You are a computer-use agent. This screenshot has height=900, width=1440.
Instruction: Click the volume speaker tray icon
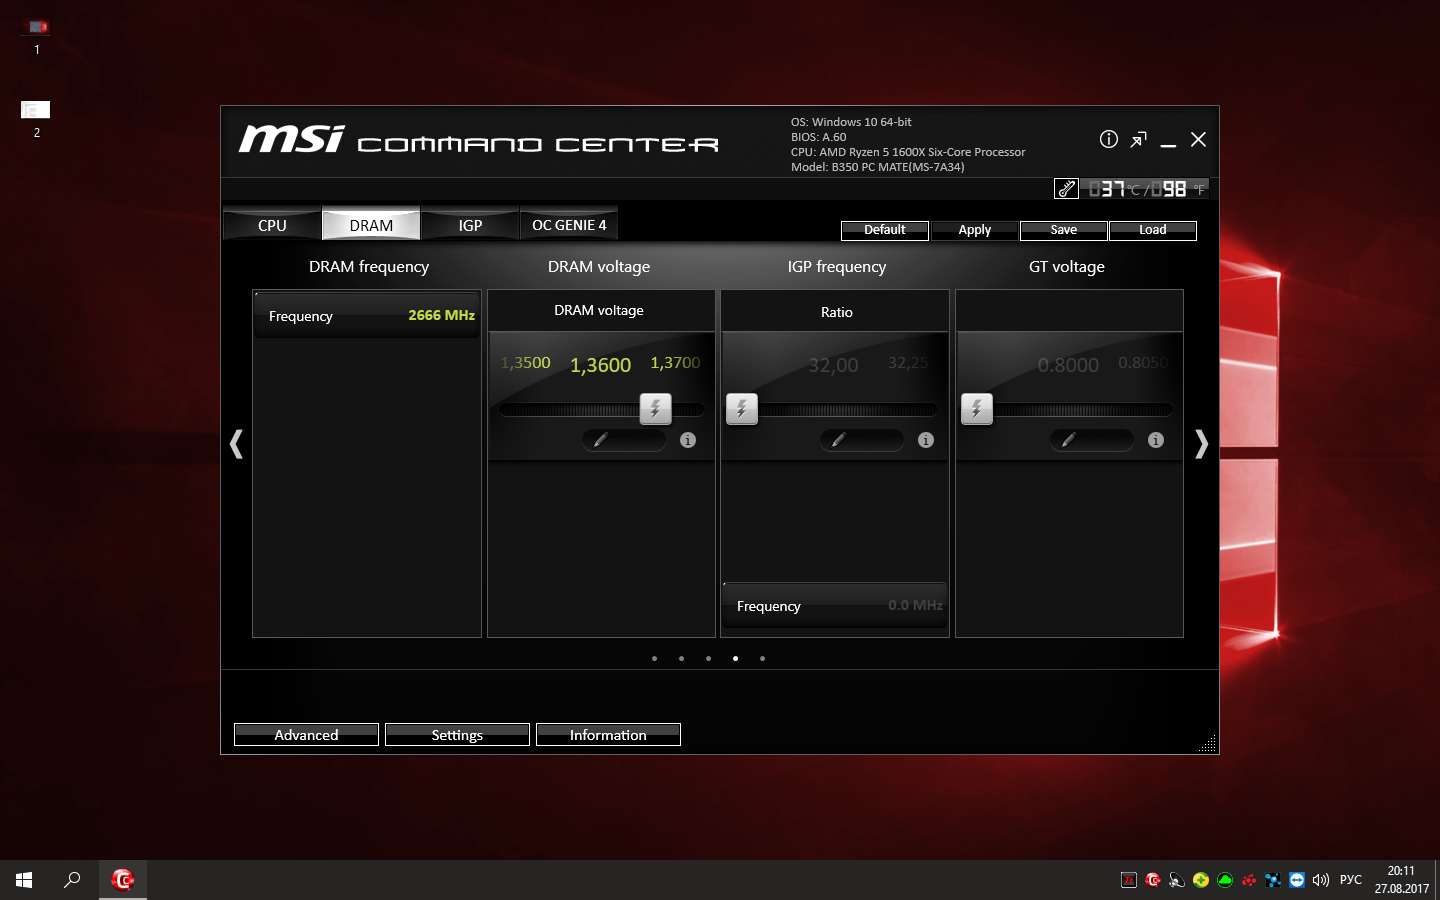pyautogui.click(x=1321, y=880)
